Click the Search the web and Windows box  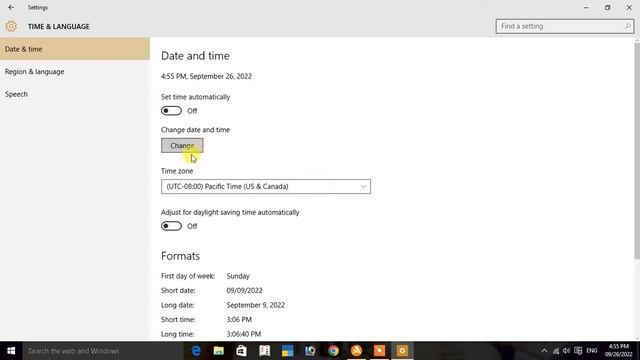pos(102,351)
